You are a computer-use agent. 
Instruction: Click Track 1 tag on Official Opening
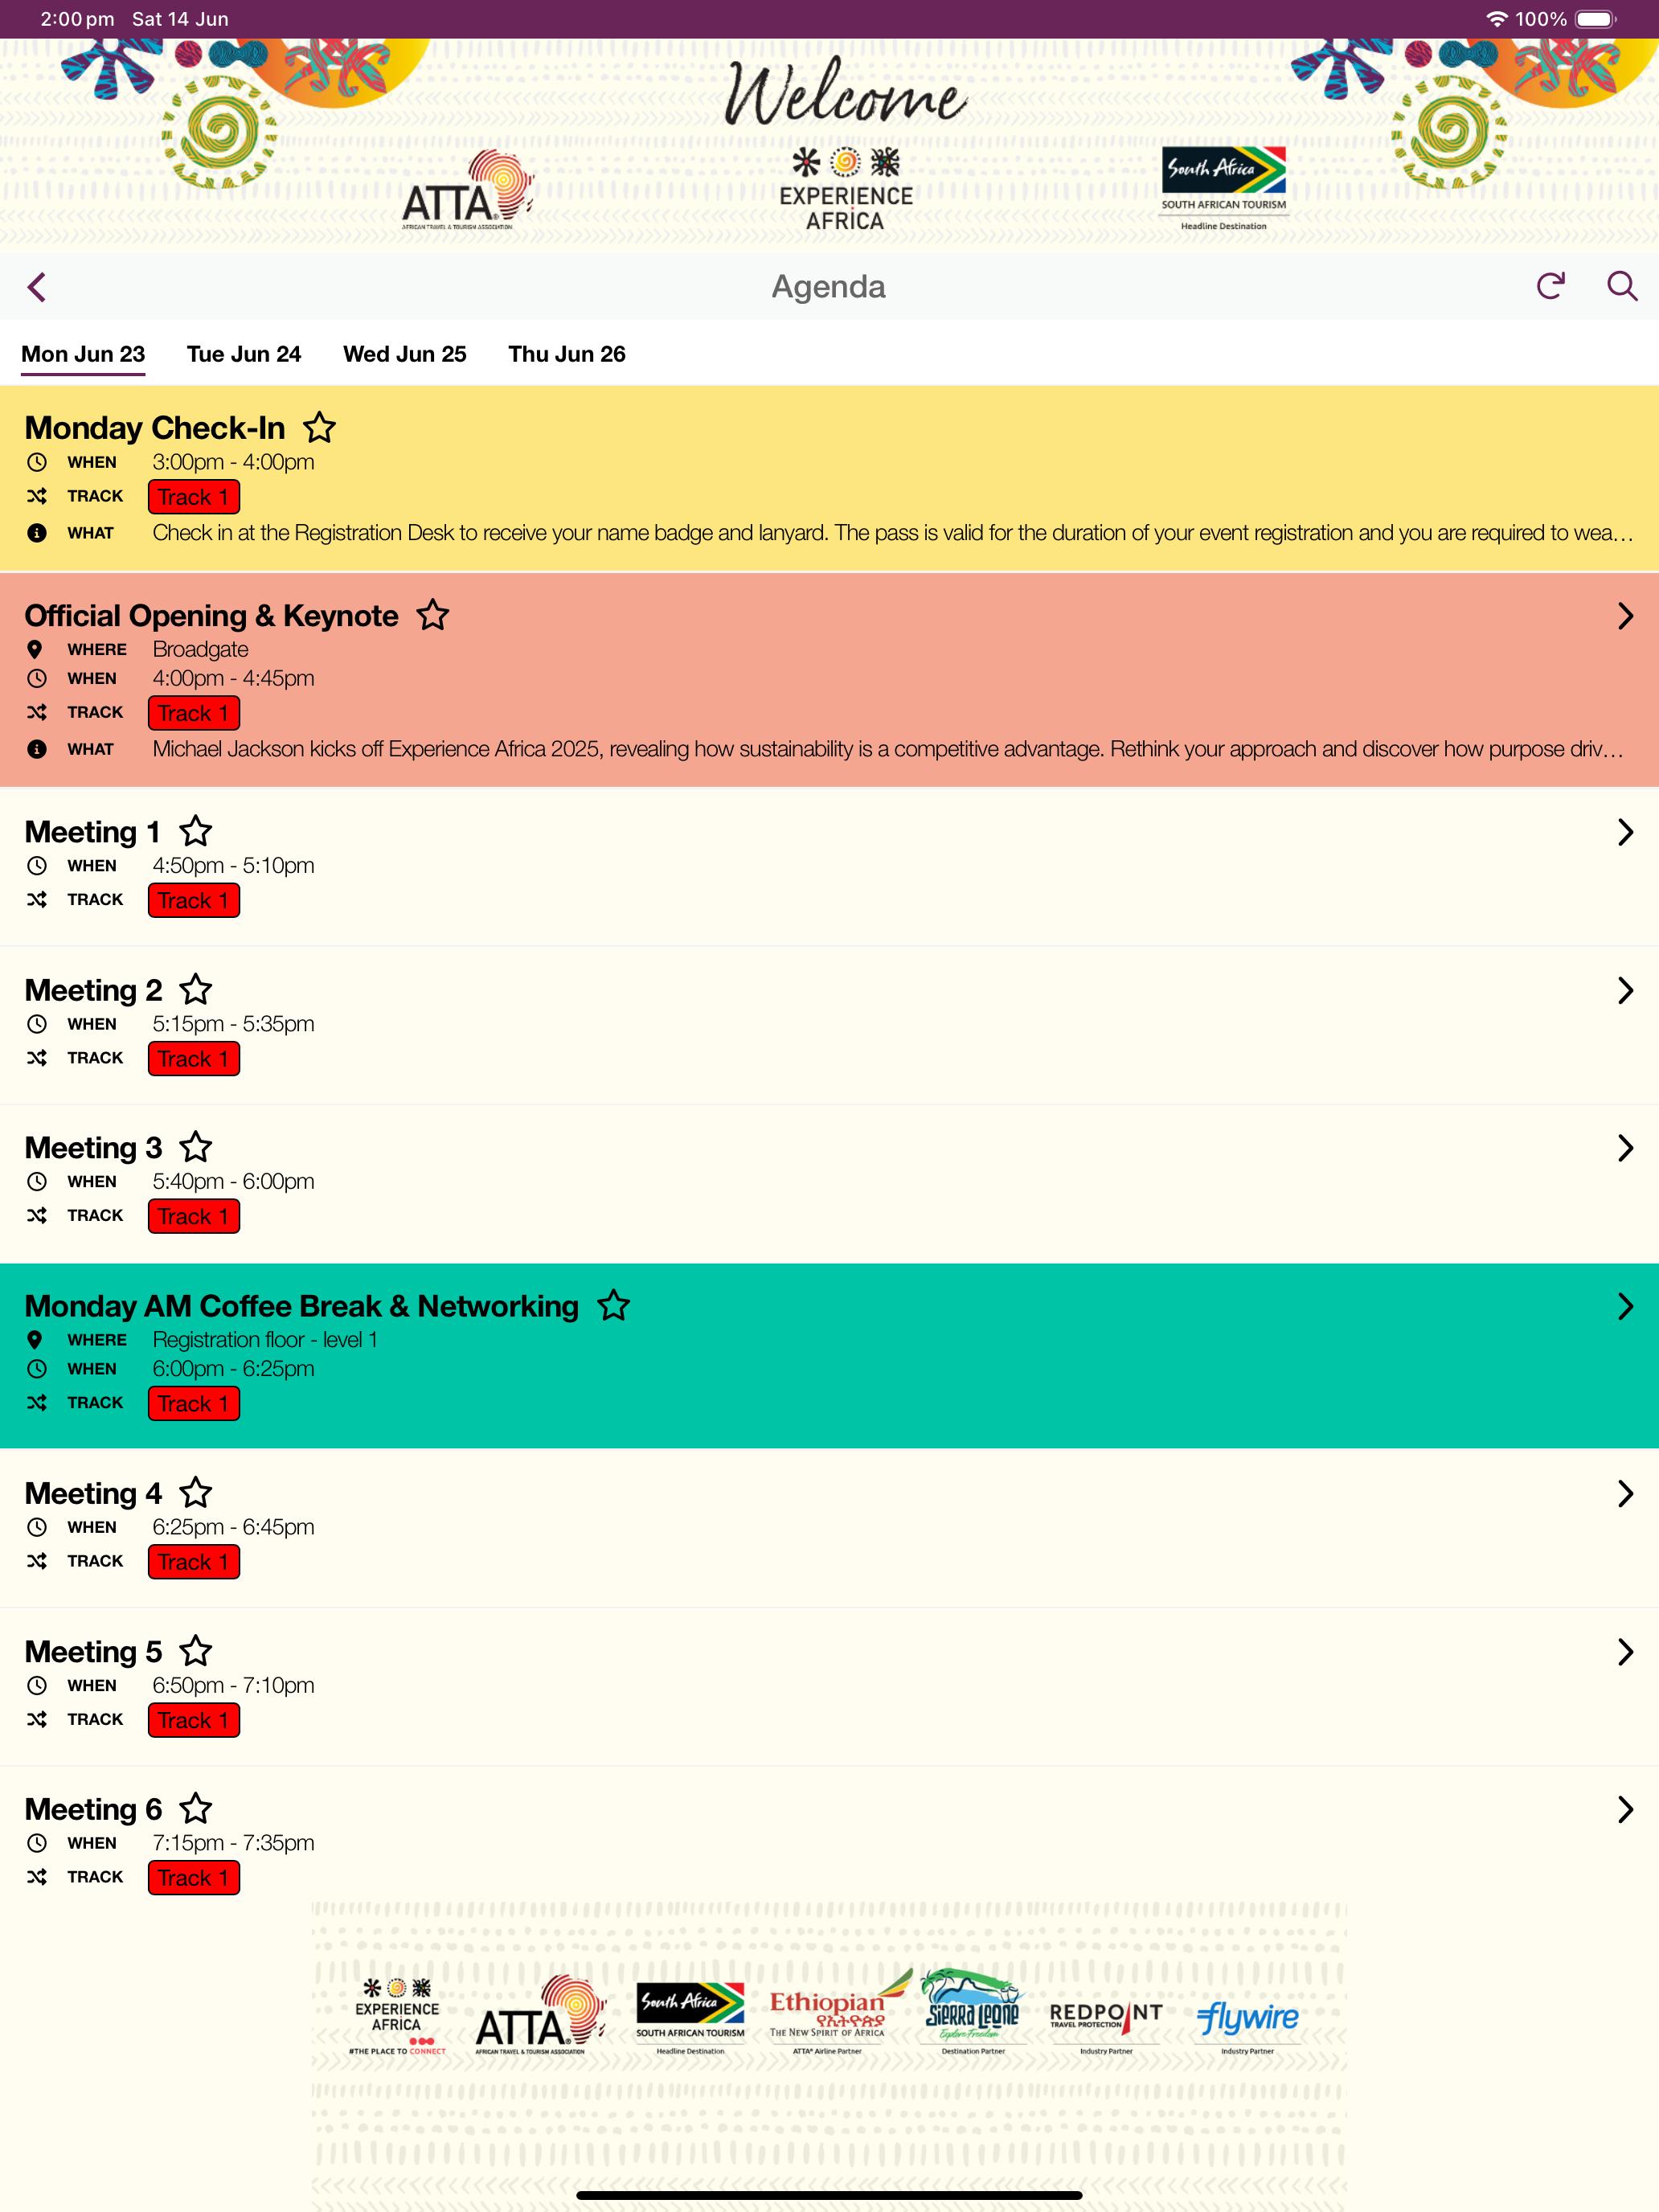[x=194, y=713]
